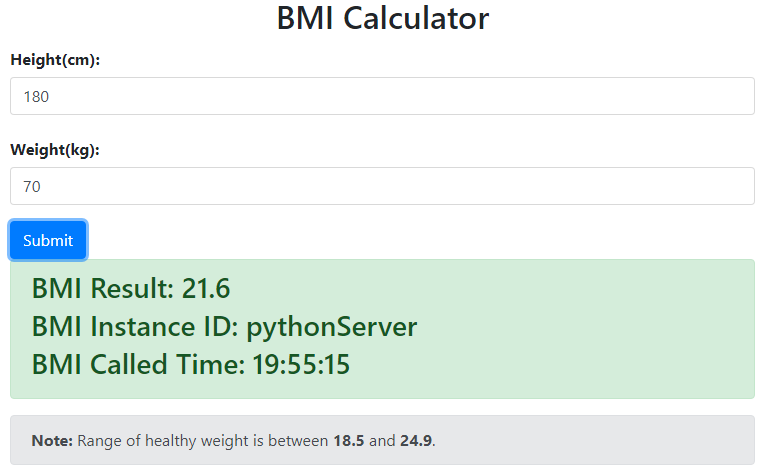Select the "BMI Called Time:" label text

(135, 365)
